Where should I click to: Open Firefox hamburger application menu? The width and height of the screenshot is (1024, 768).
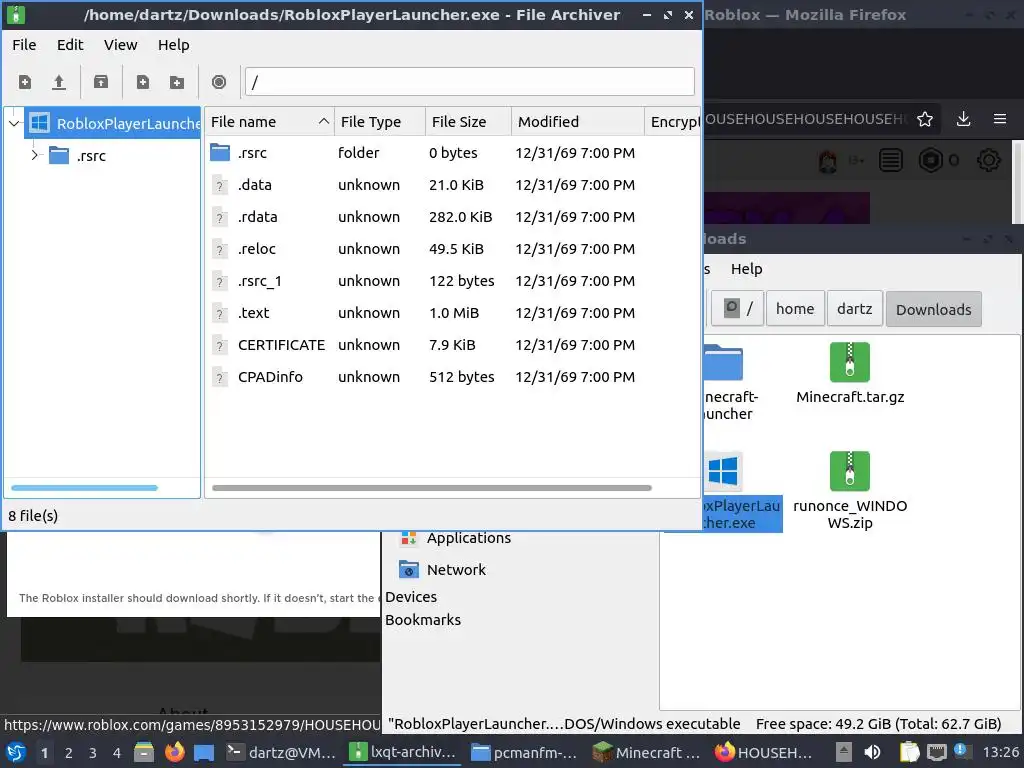click(1000, 120)
